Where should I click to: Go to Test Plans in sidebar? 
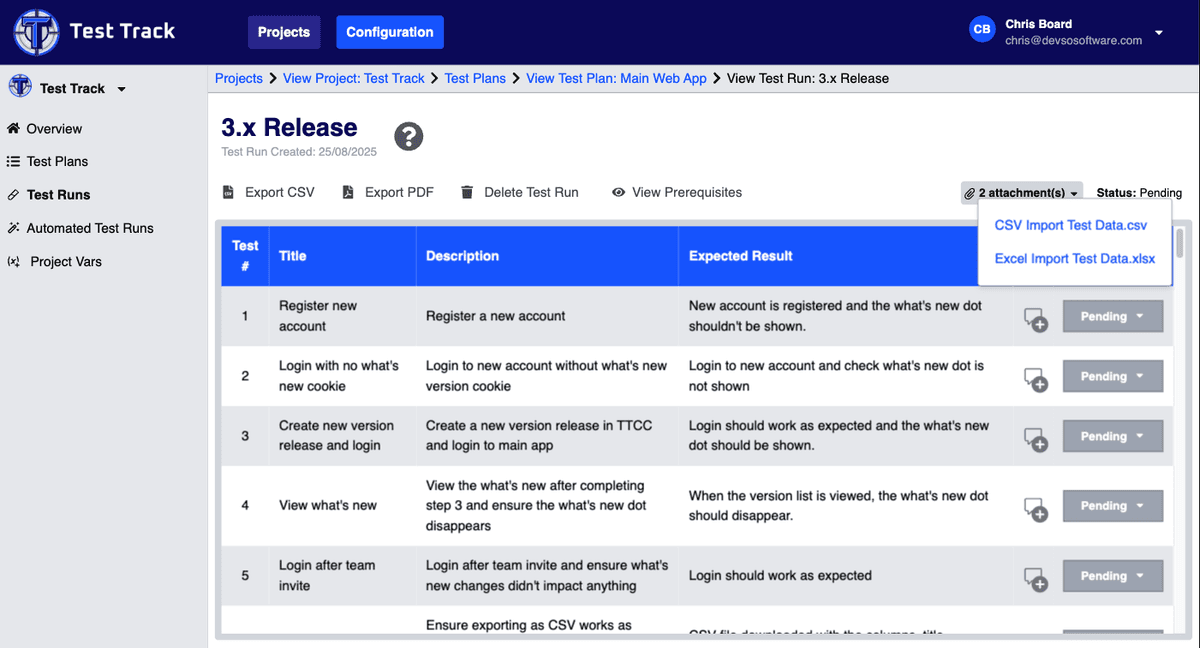(57, 161)
